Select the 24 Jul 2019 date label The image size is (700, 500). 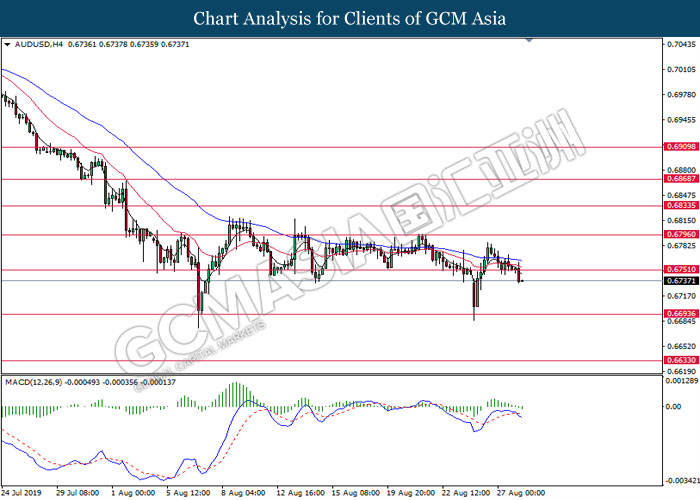[x=22, y=493]
